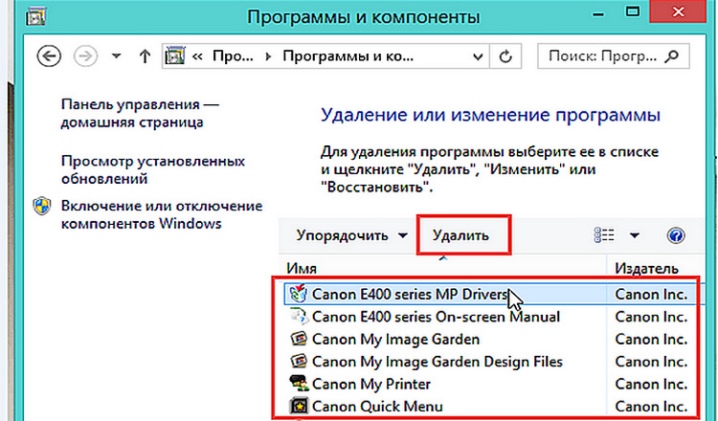This screenshot has width=718, height=421.
Task: Click the "Удалить" toolbar button
Action: [463, 235]
